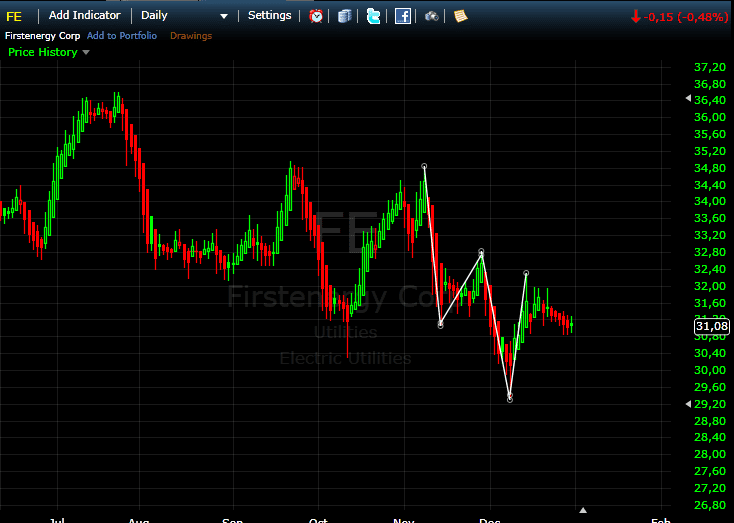Image resolution: width=734 pixels, height=523 pixels.
Task: Share chart via the Facebook icon
Action: tap(403, 16)
